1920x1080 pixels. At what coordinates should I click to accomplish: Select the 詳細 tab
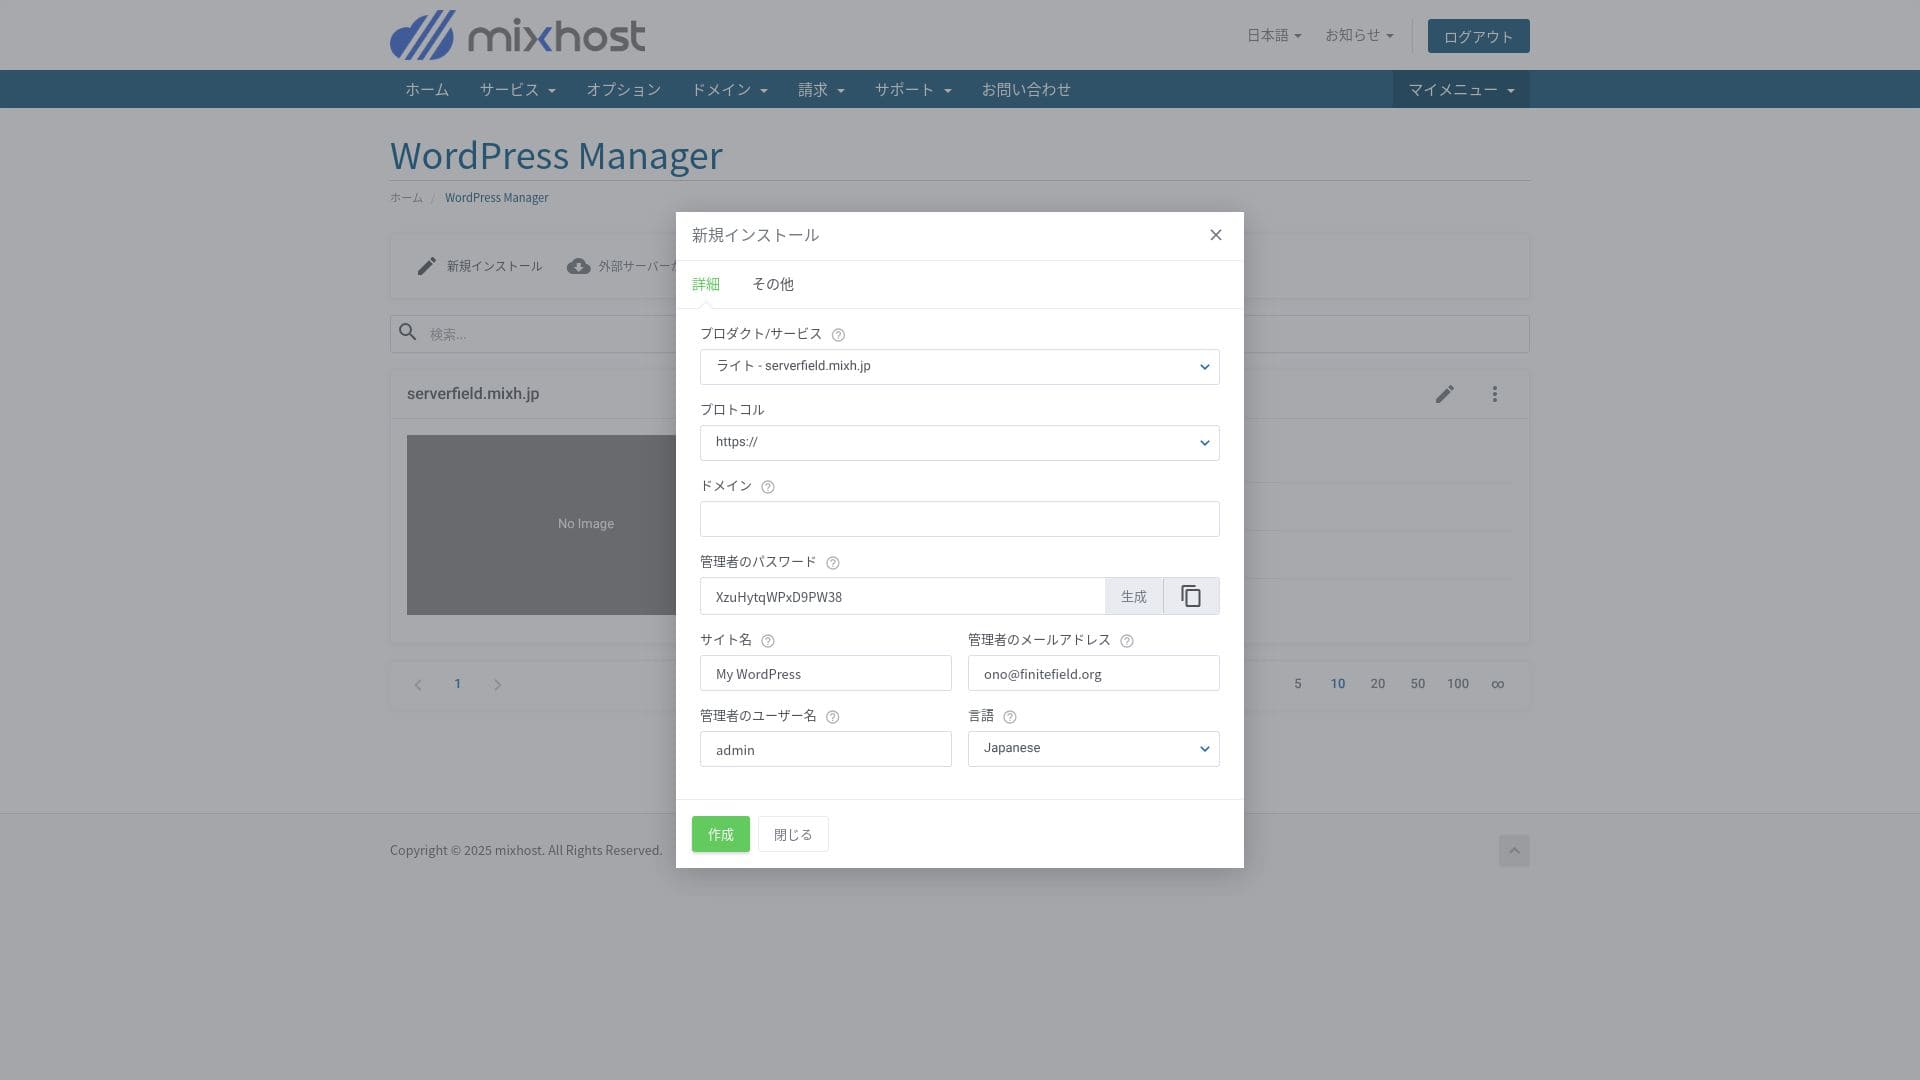pos(705,284)
